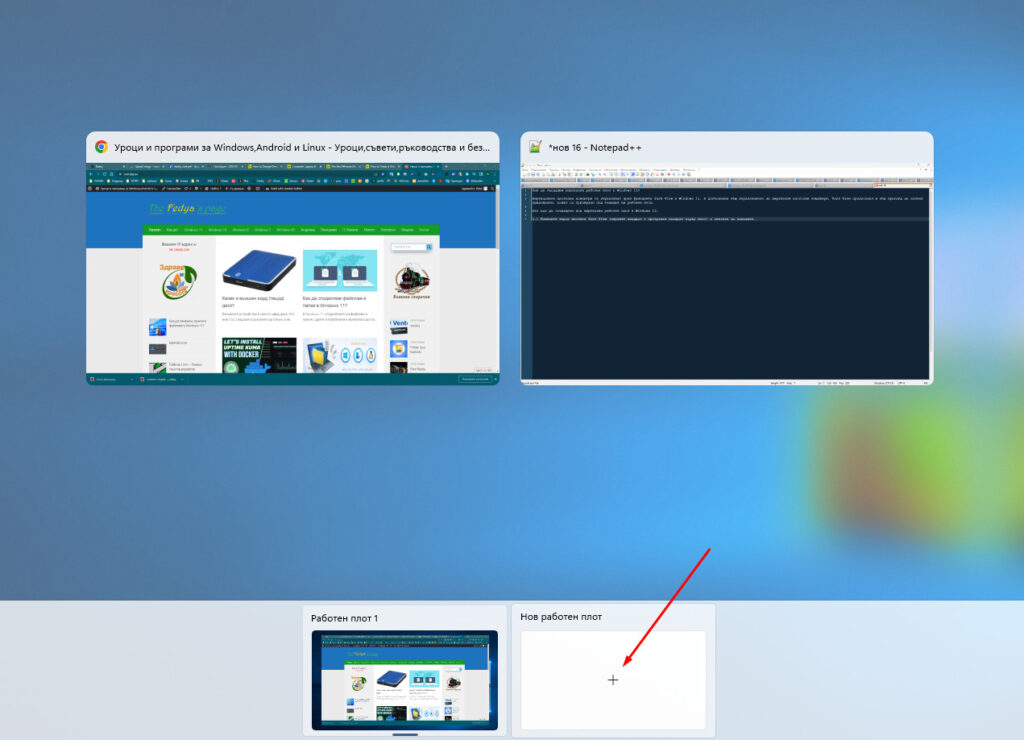Add a new desktop with the plus icon
Screen dimensions: 1024x740
point(613,680)
